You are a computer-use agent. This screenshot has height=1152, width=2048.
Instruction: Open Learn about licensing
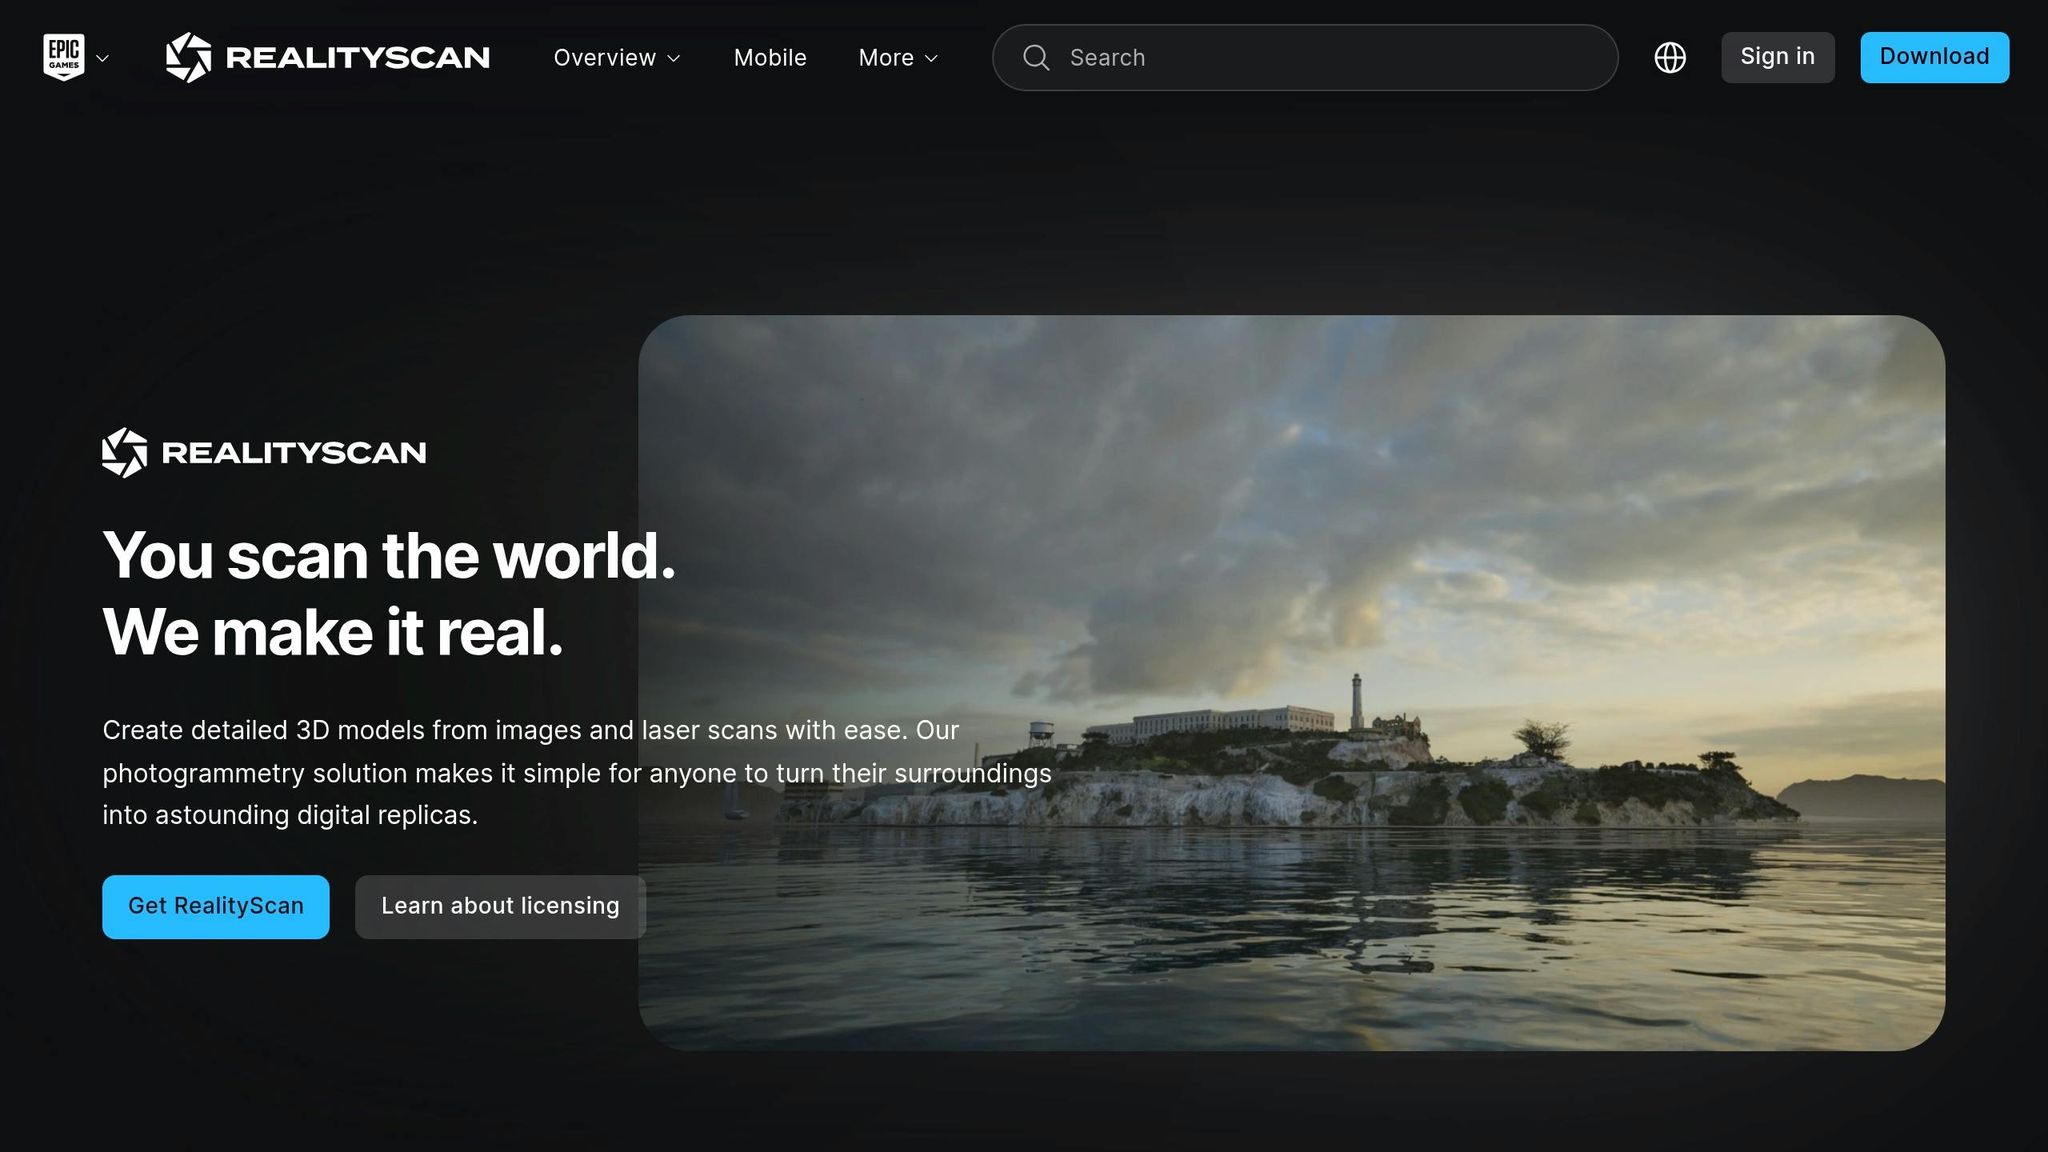pos(500,906)
